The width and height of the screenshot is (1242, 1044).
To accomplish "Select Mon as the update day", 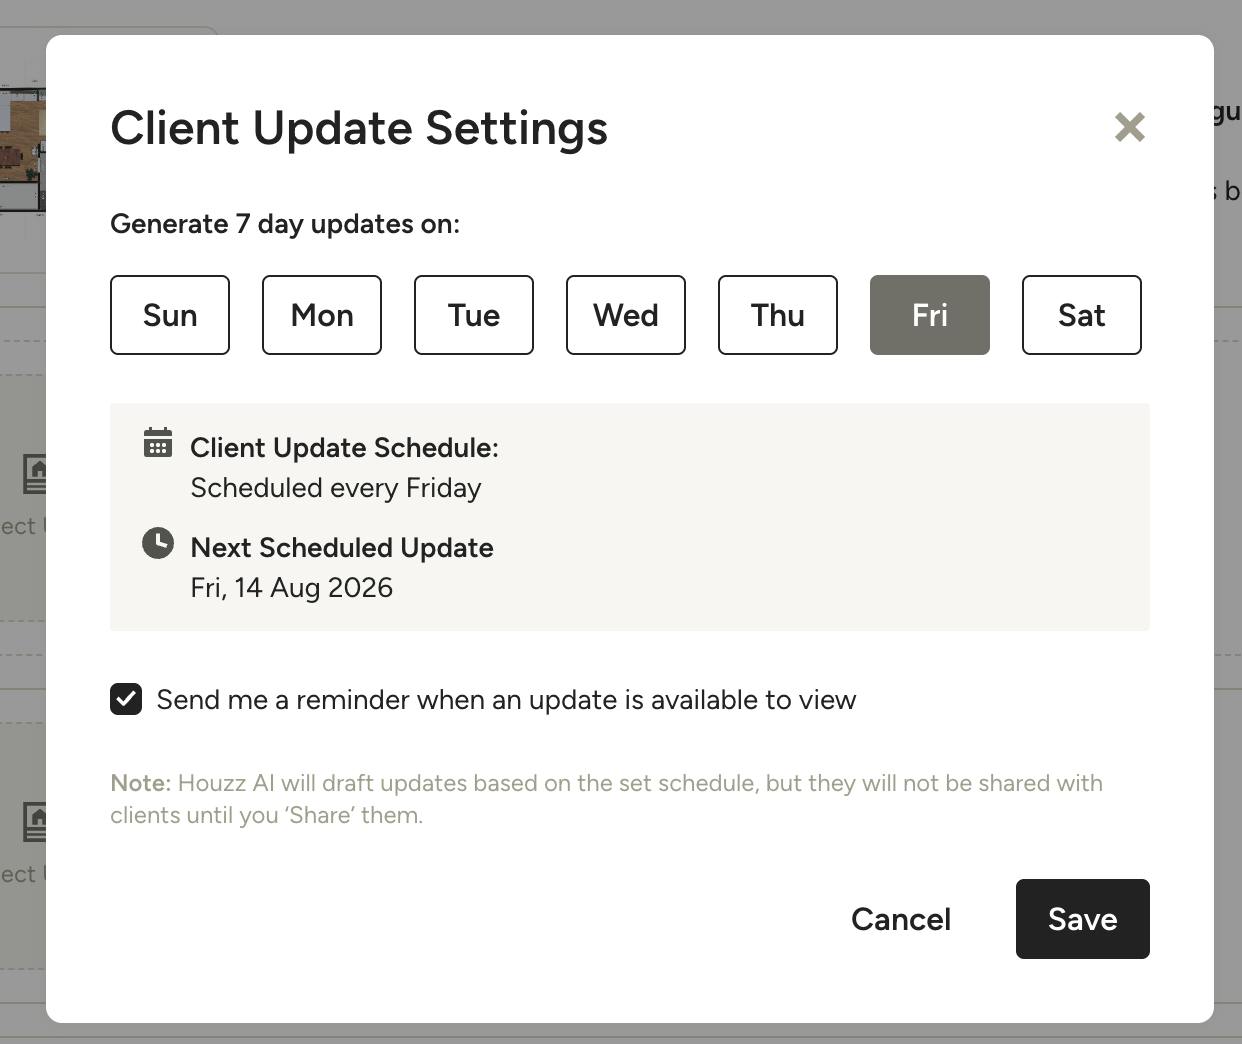I will 322,315.
